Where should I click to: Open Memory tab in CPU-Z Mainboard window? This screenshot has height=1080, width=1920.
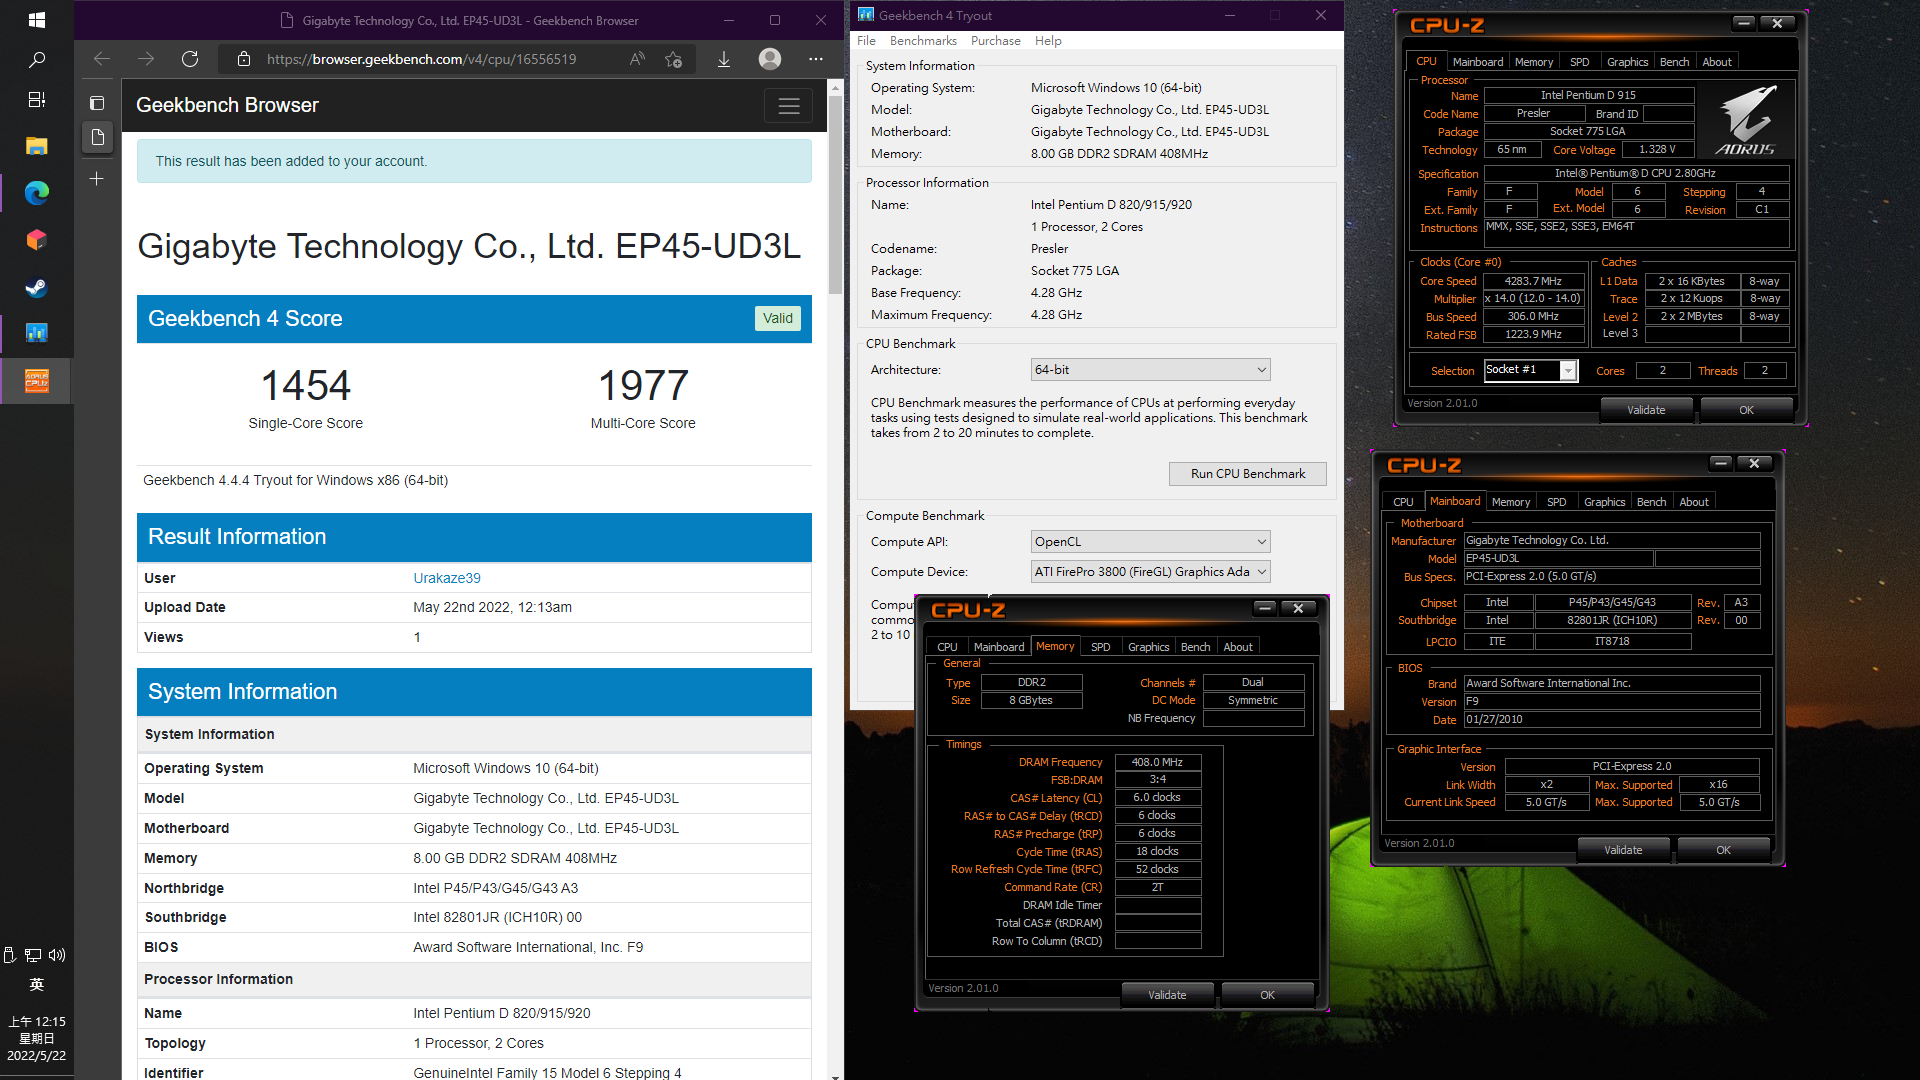click(1510, 502)
